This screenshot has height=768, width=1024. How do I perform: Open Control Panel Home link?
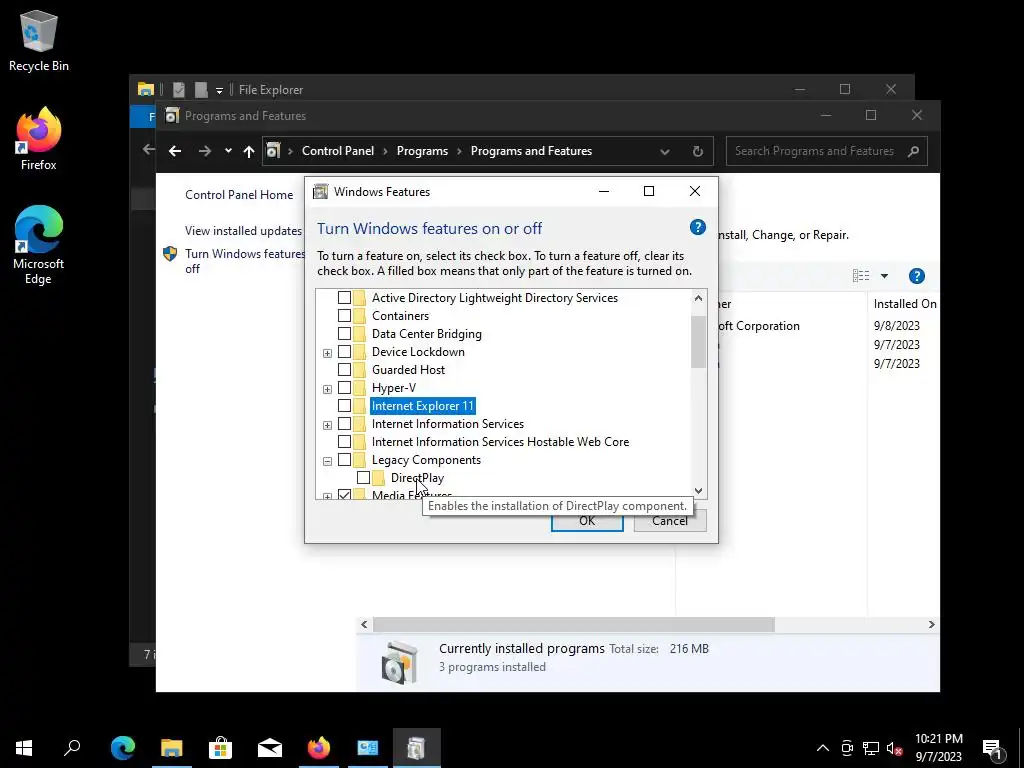[239, 195]
